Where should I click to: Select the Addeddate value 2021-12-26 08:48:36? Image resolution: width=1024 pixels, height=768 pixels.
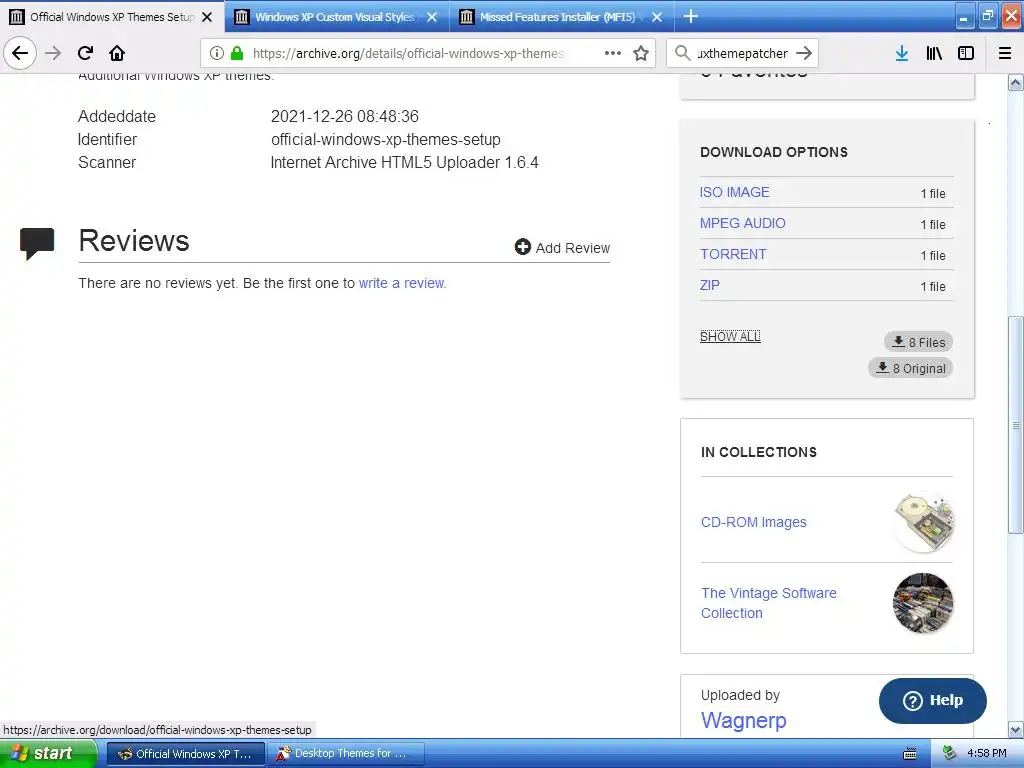pos(345,116)
